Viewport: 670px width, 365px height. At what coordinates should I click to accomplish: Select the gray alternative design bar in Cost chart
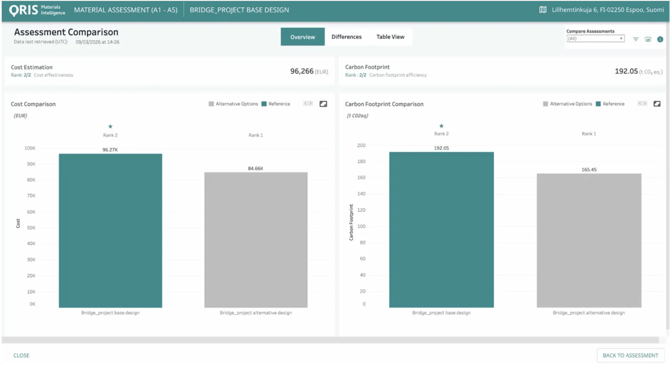click(x=256, y=240)
